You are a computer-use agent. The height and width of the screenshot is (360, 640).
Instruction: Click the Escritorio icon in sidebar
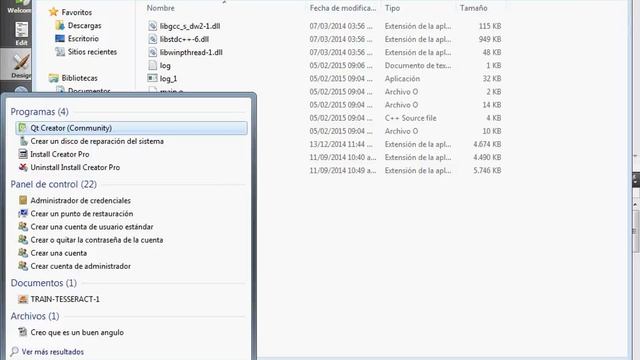click(x=60, y=38)
